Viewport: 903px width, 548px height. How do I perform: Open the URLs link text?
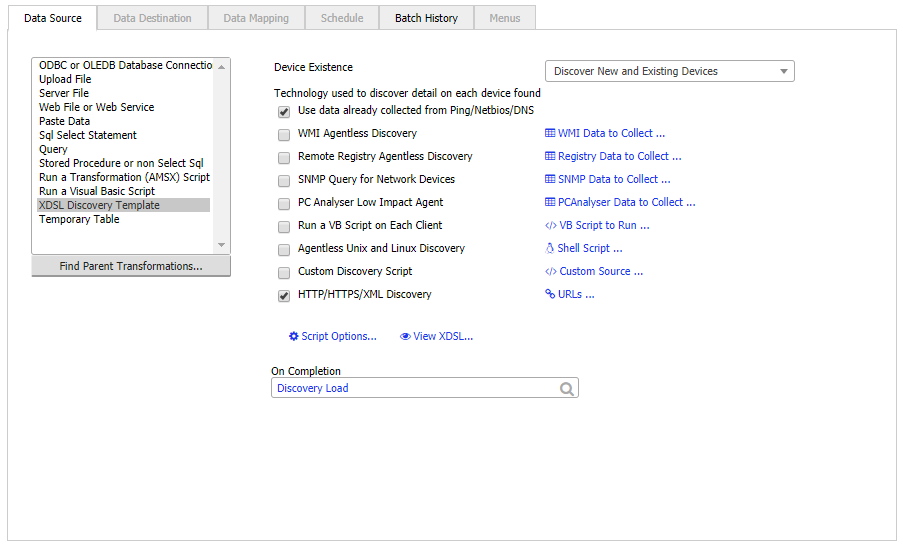[576, 295]
